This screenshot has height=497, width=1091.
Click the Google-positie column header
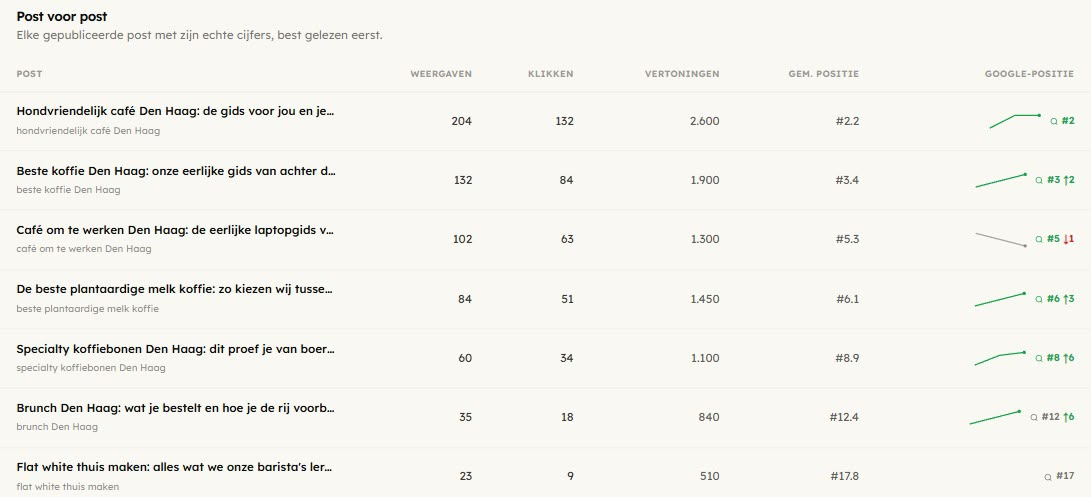pos(1029,74)
